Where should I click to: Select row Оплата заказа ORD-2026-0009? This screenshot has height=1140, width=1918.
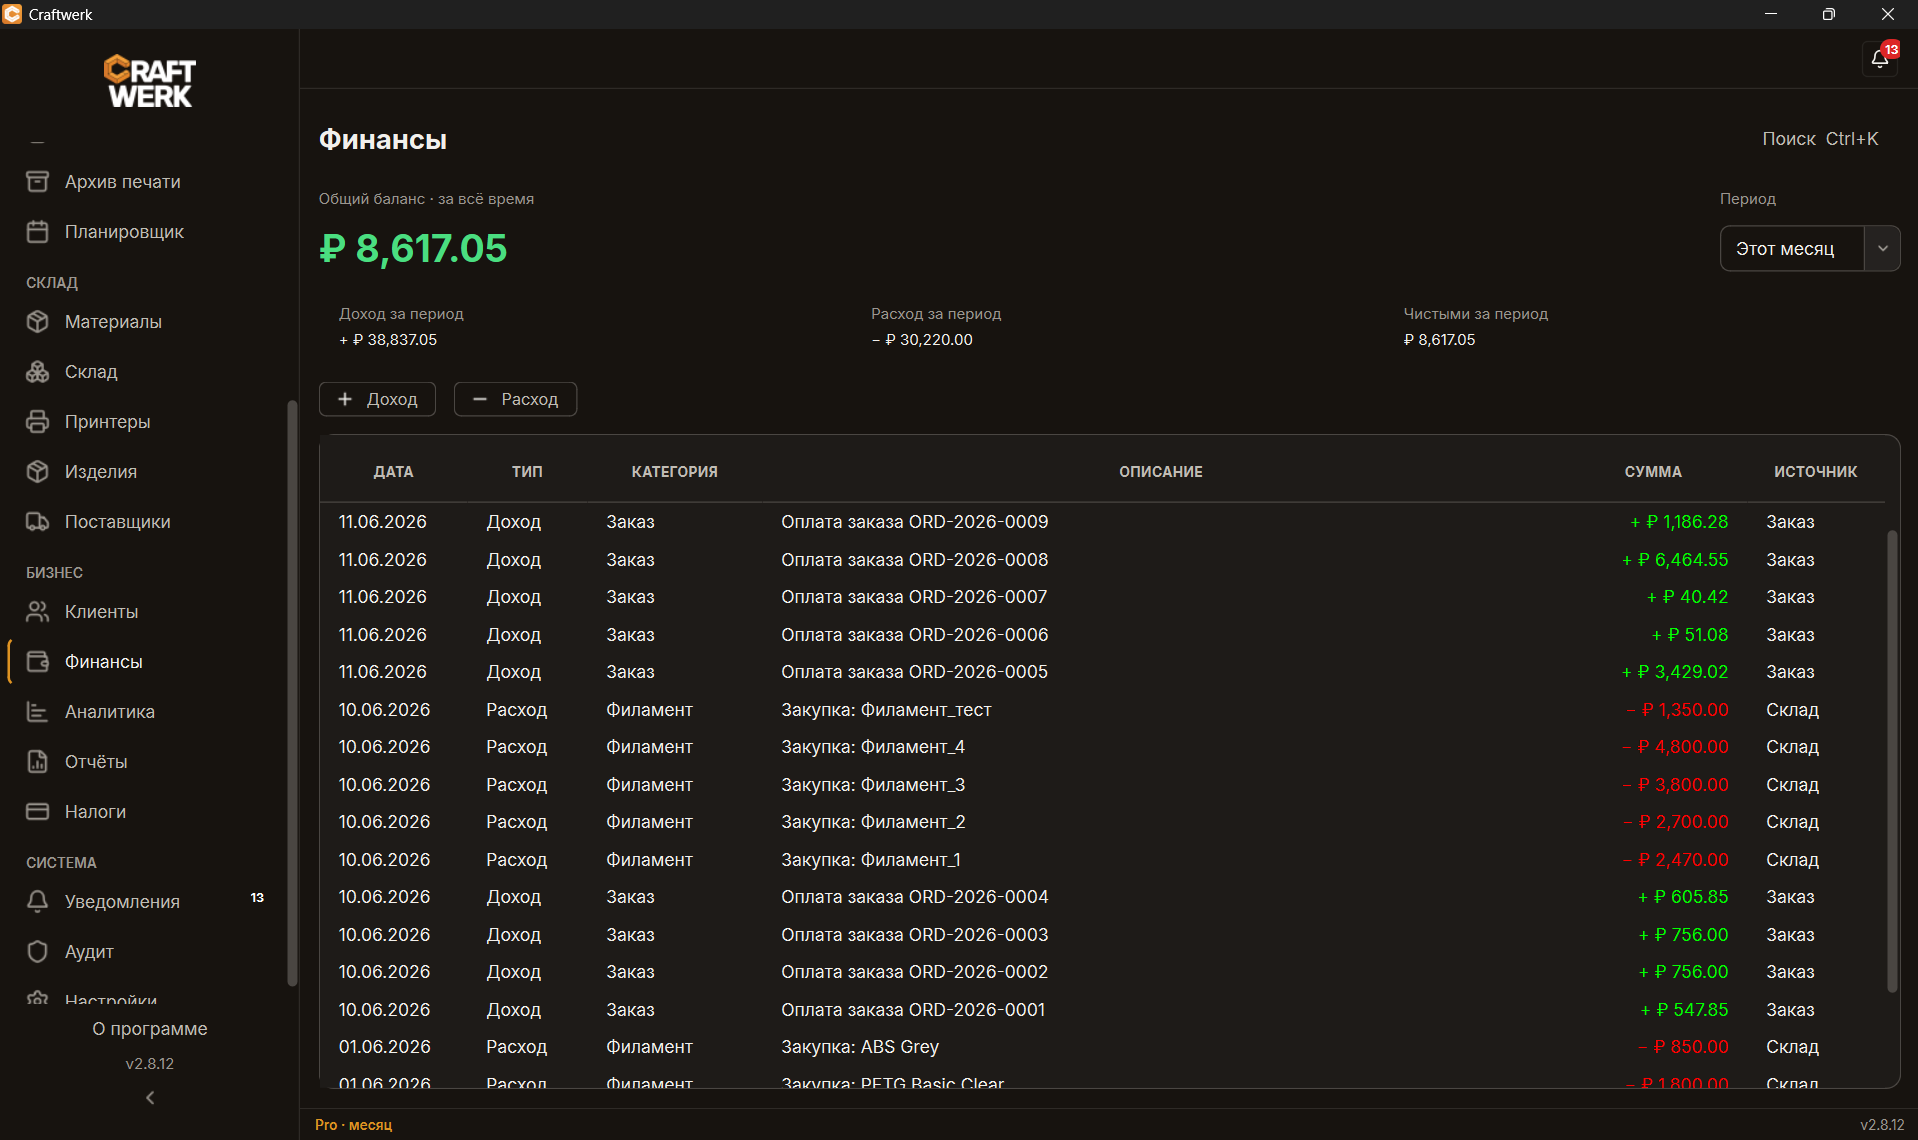tap(1102, 522)
